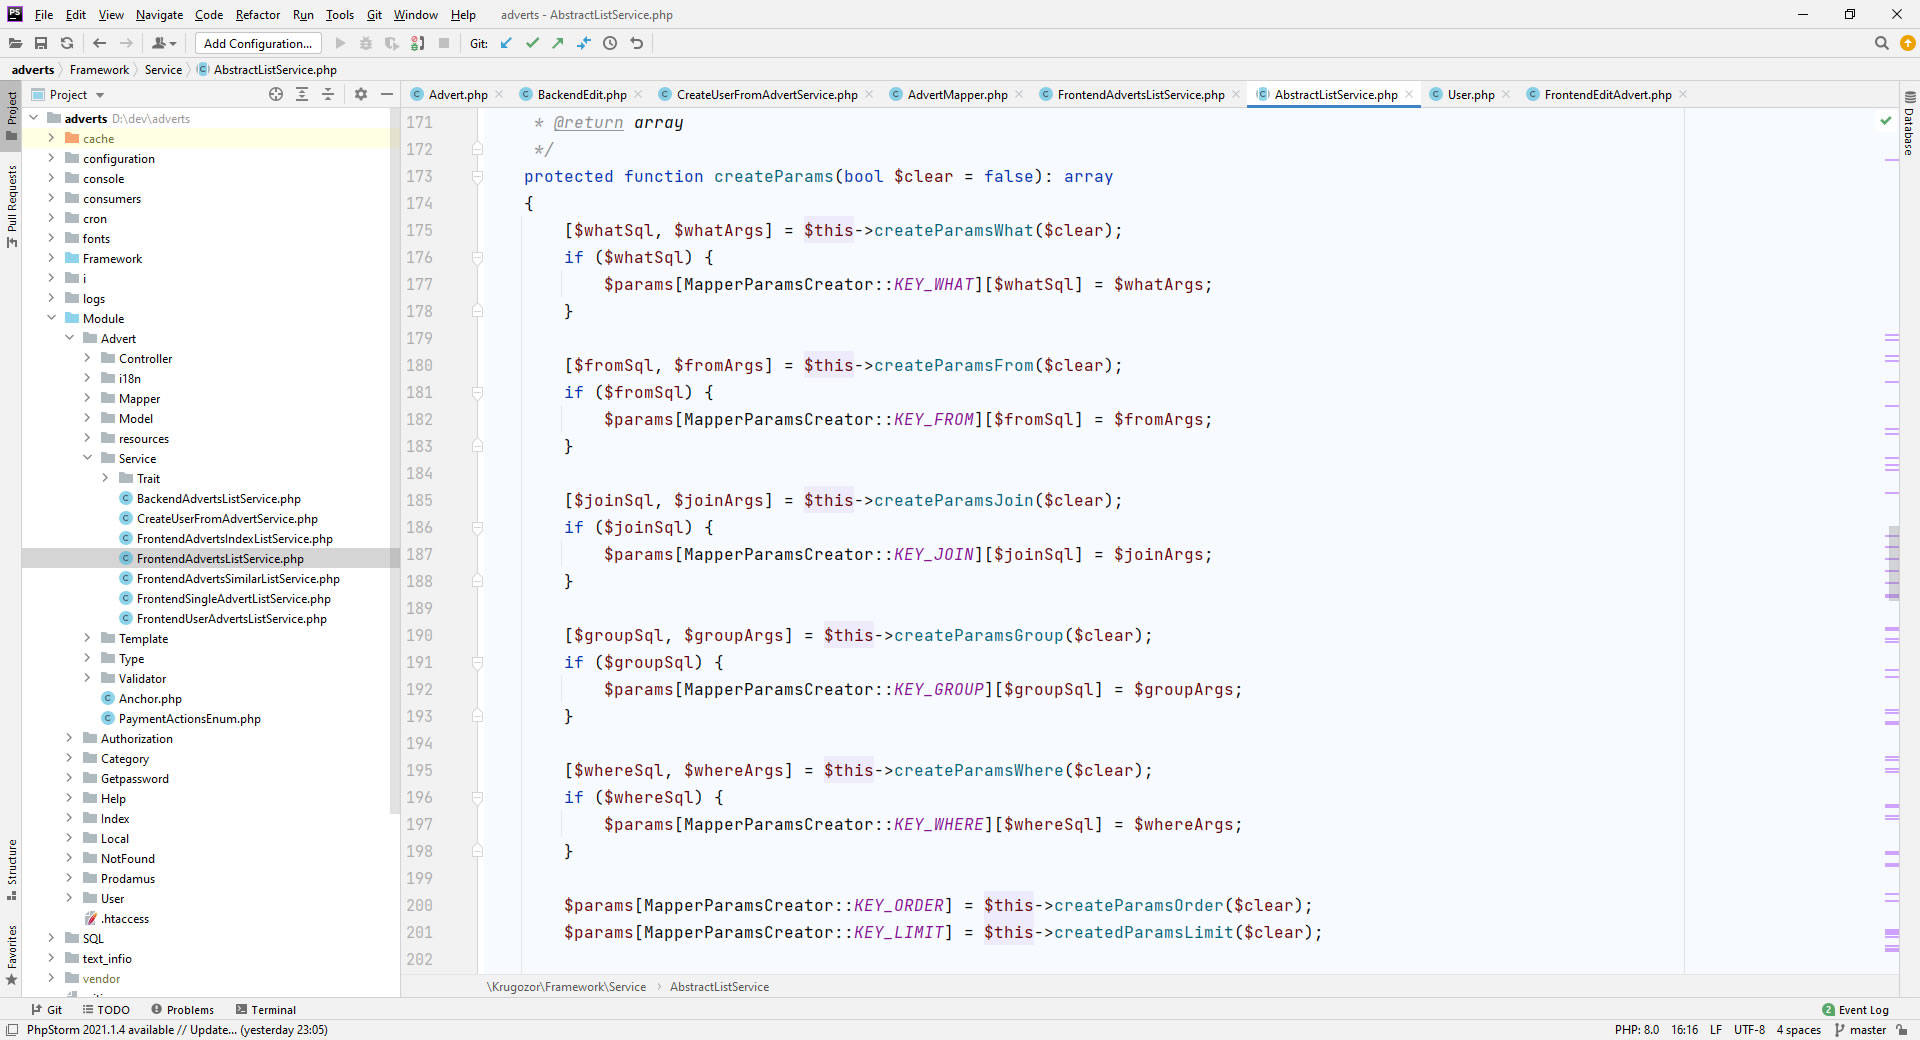This screenshot has height=1040, width=1920.
Task: Toggle PHP debug connection listener
Action: [418, 43]
